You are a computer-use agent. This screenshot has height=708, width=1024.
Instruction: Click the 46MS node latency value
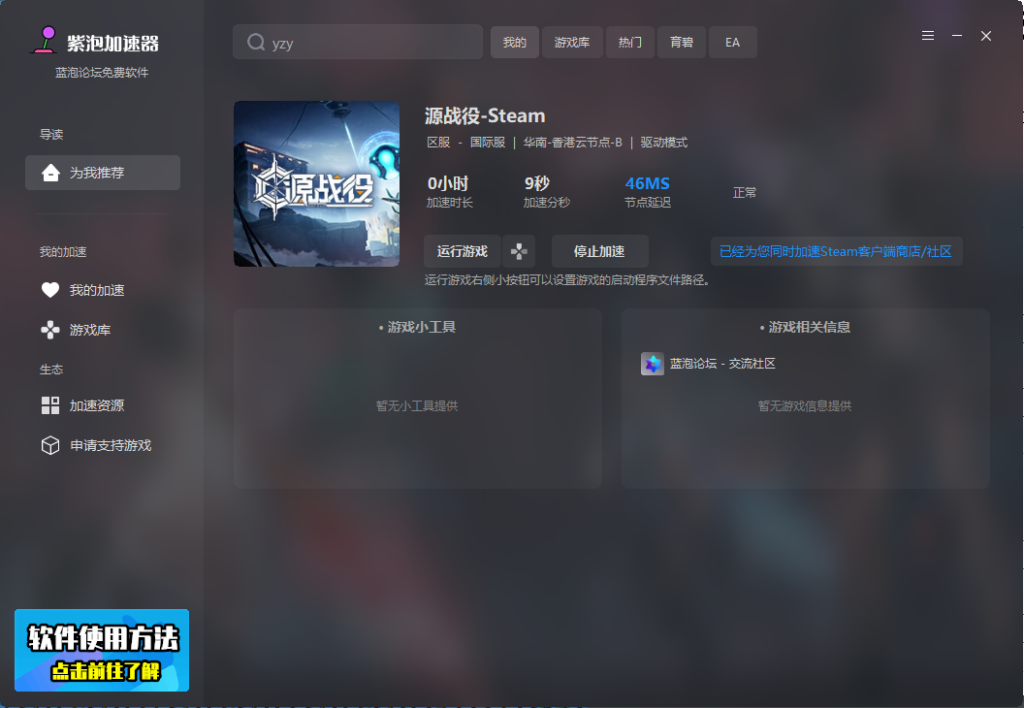tap(647, 184)
